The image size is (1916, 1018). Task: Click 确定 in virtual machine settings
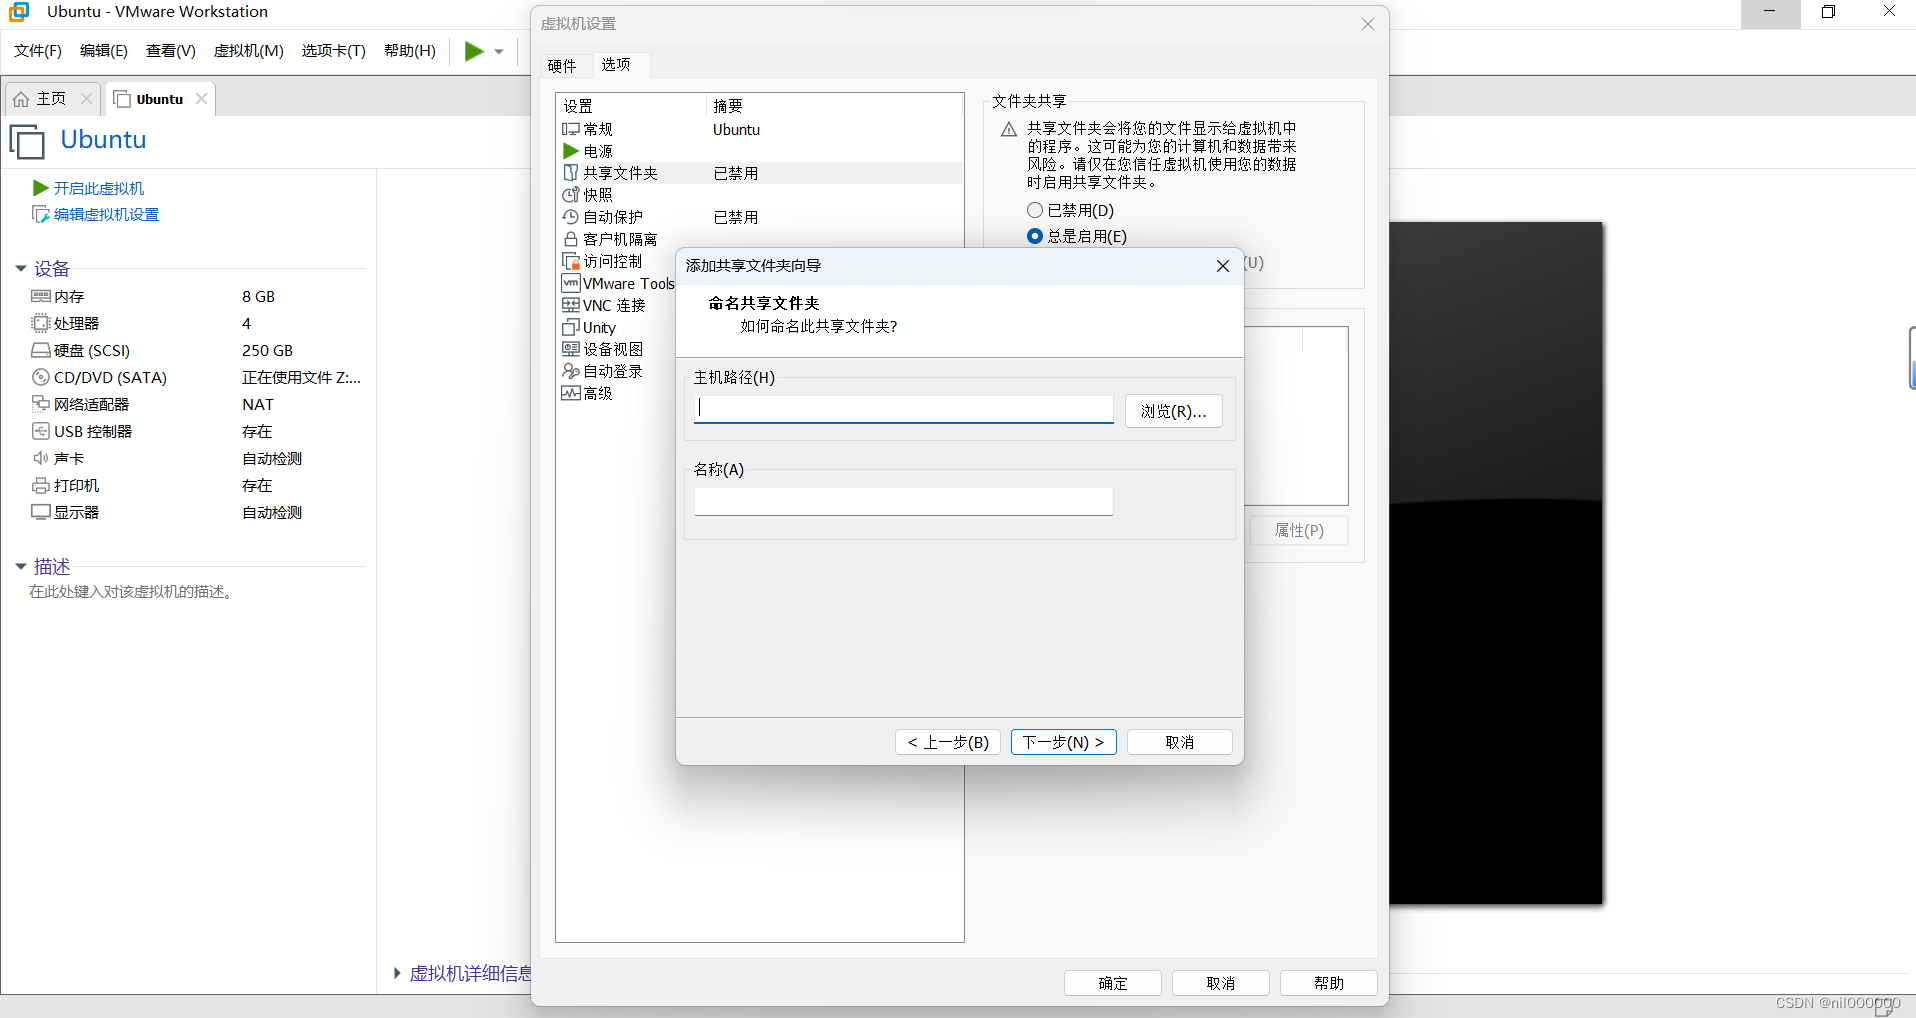click(x=1113, y=983)
